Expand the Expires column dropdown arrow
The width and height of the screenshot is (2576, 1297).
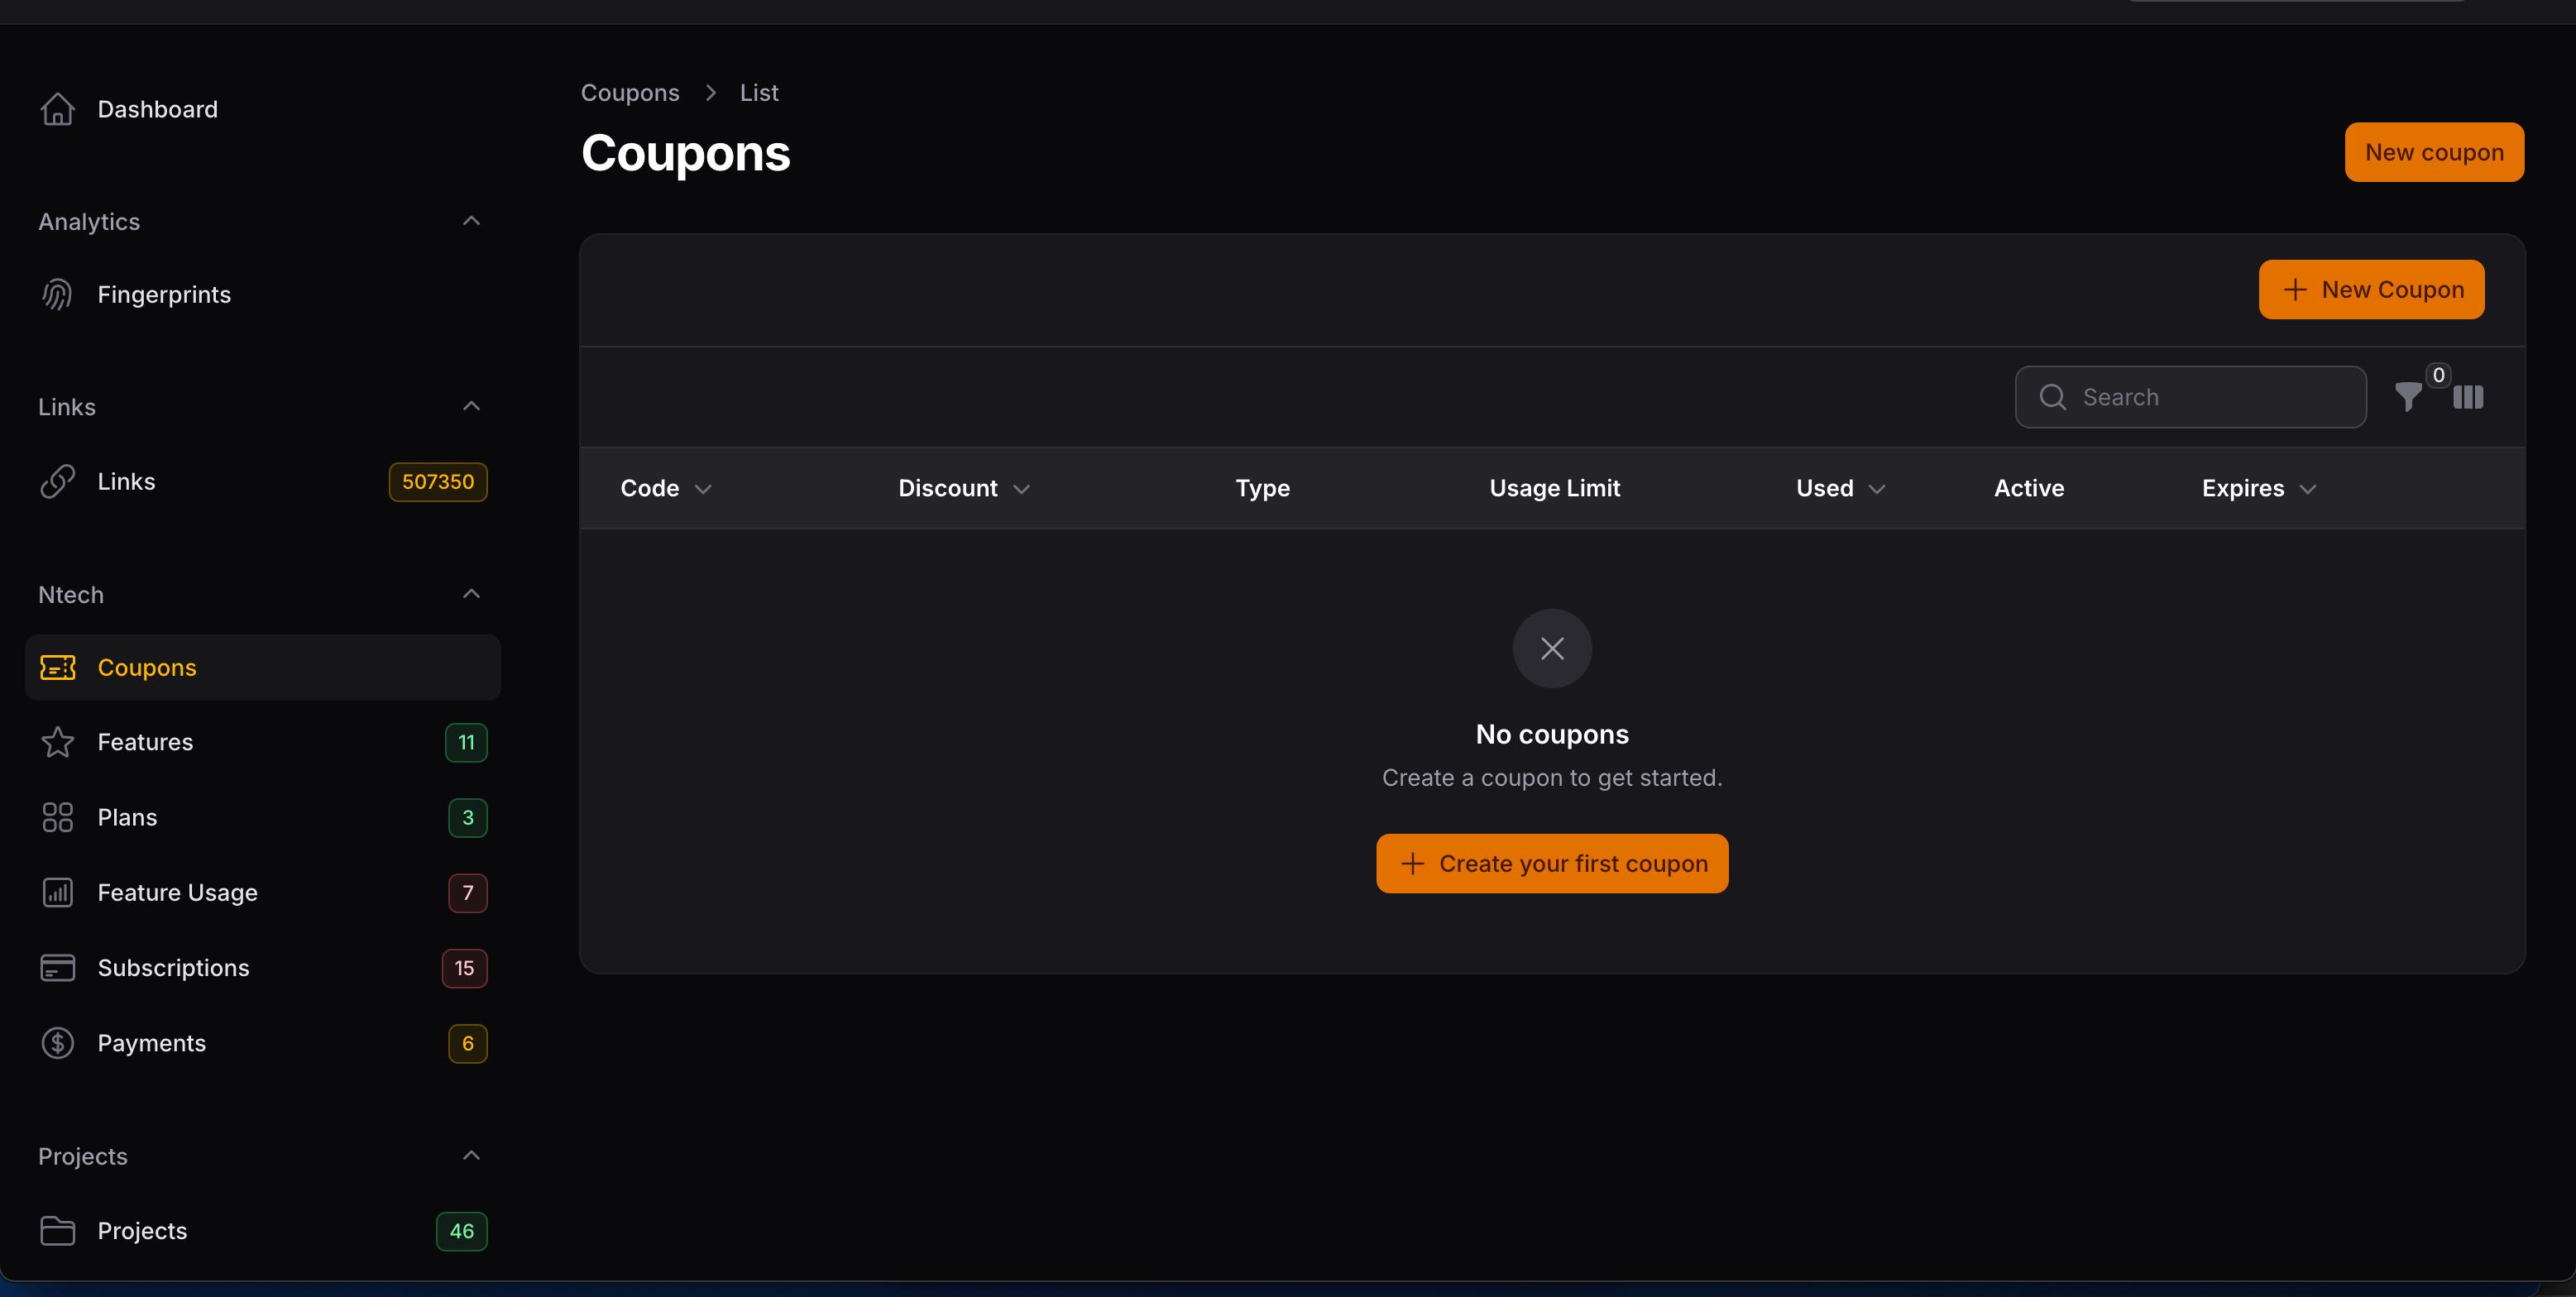tap(2308, 489)
